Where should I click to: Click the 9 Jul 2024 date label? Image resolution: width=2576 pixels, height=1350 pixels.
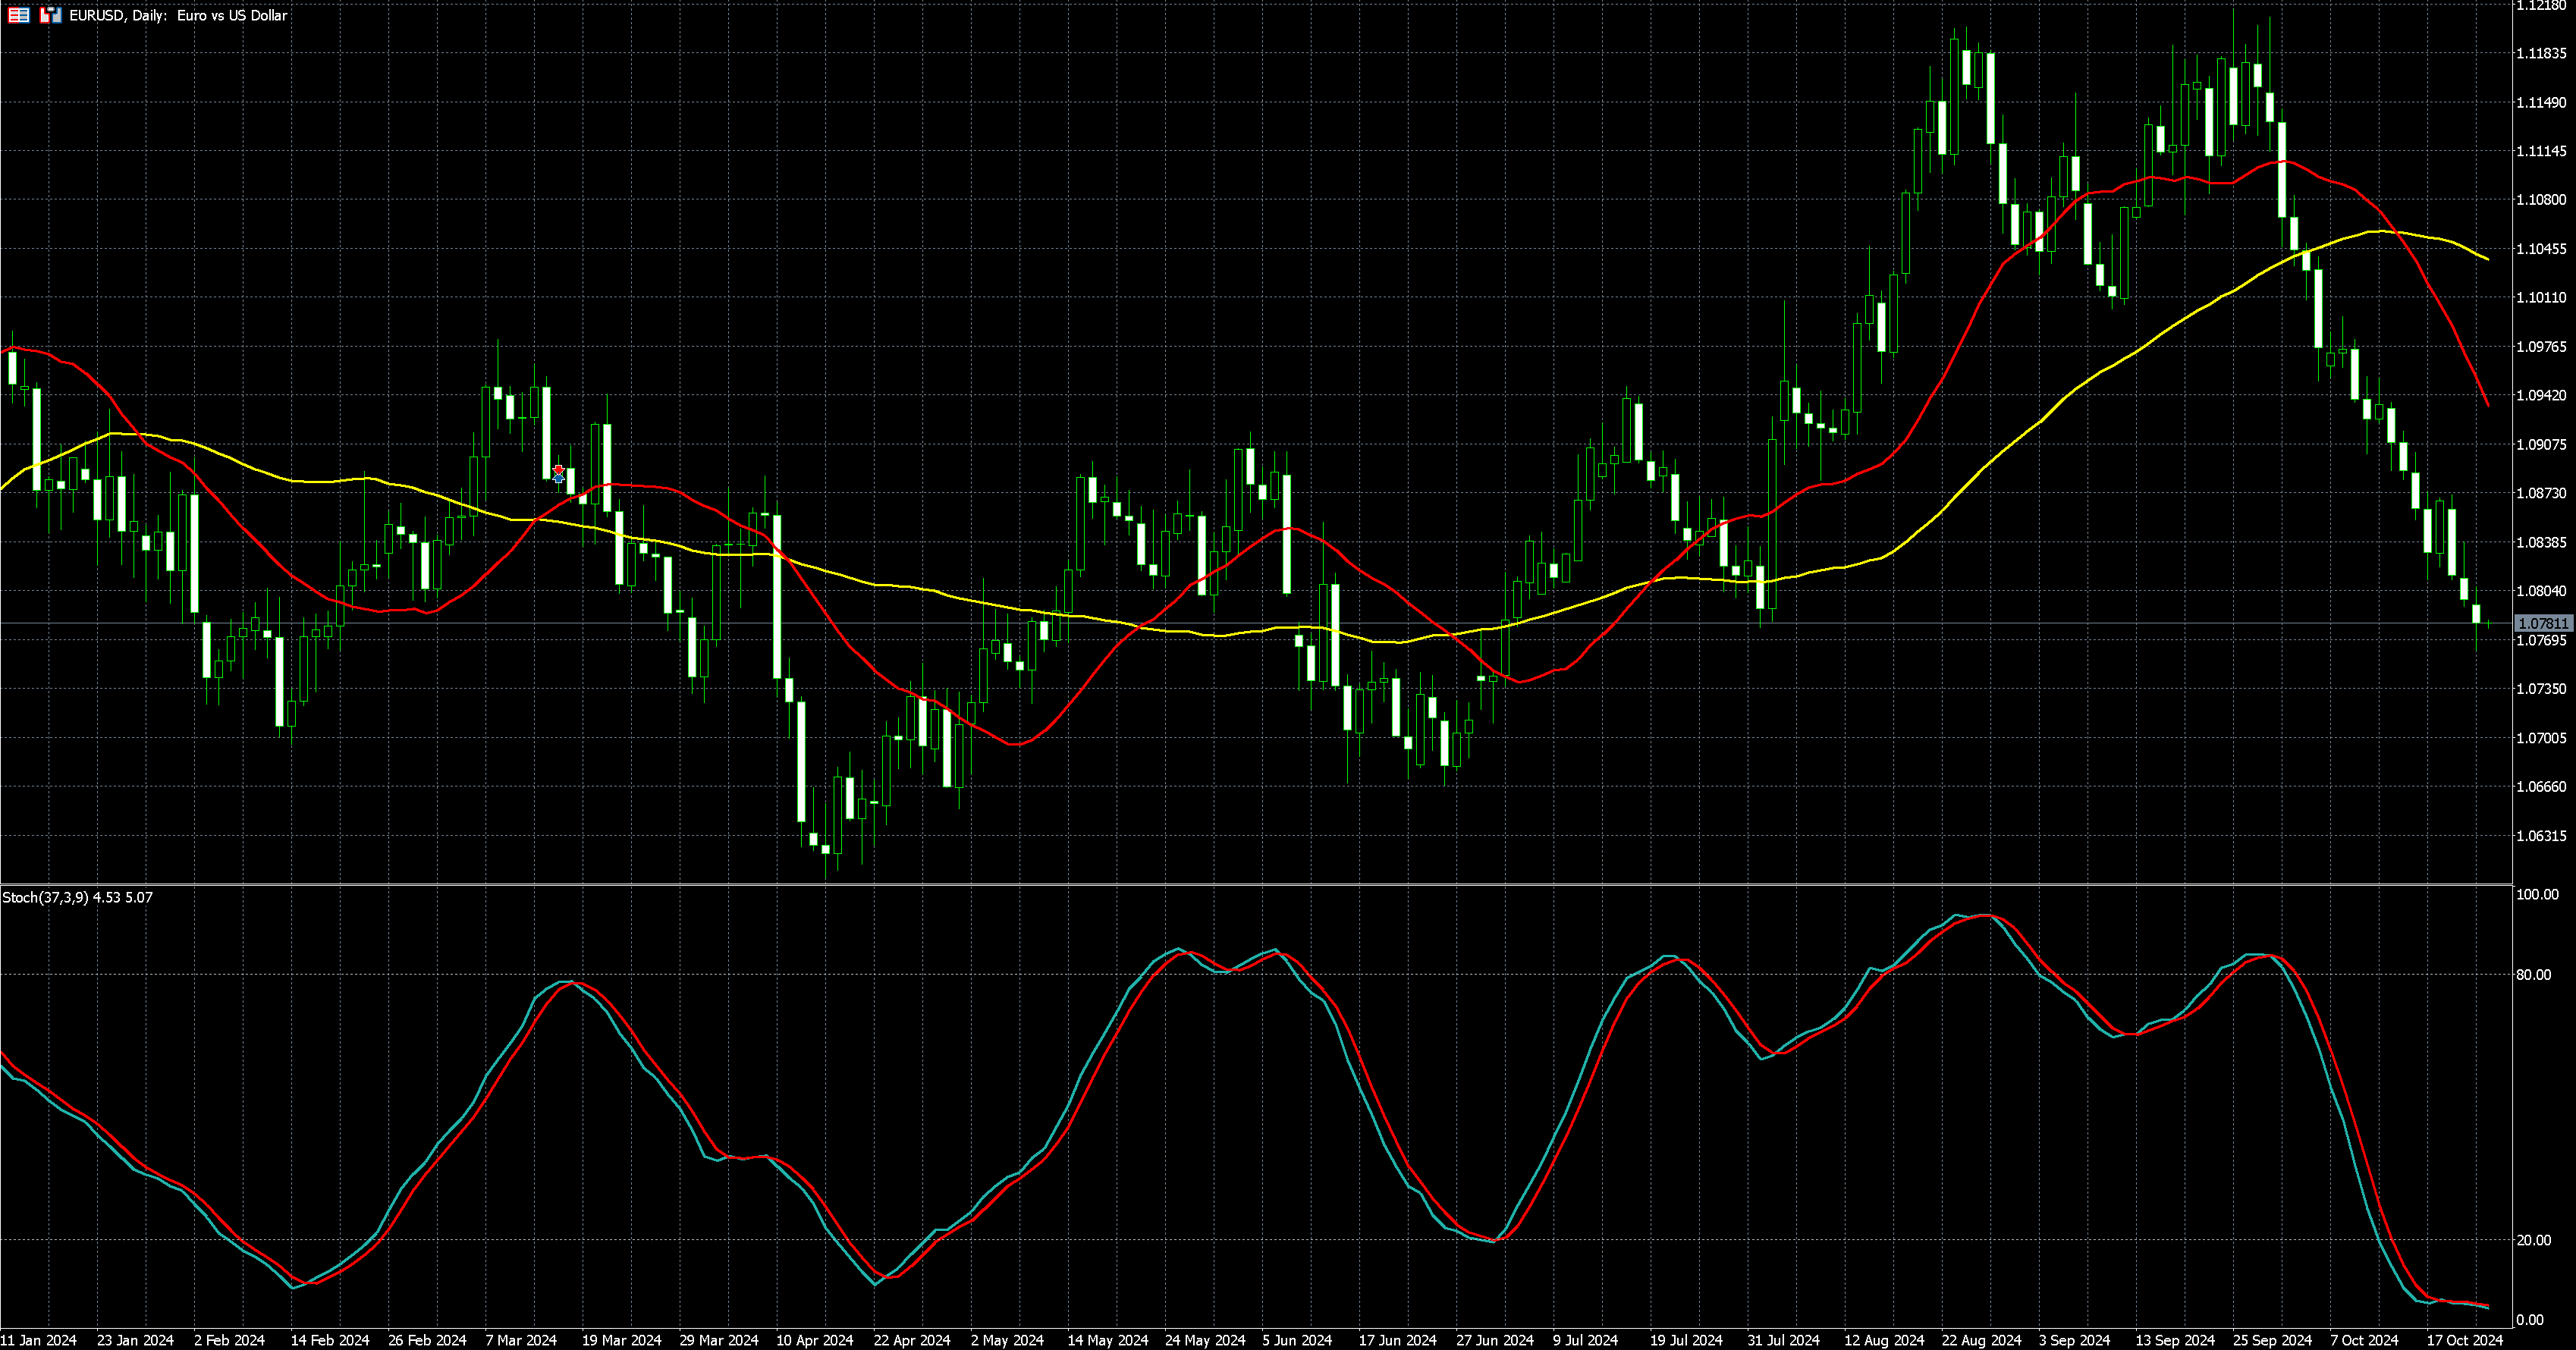click(x=1585, y=1340)
